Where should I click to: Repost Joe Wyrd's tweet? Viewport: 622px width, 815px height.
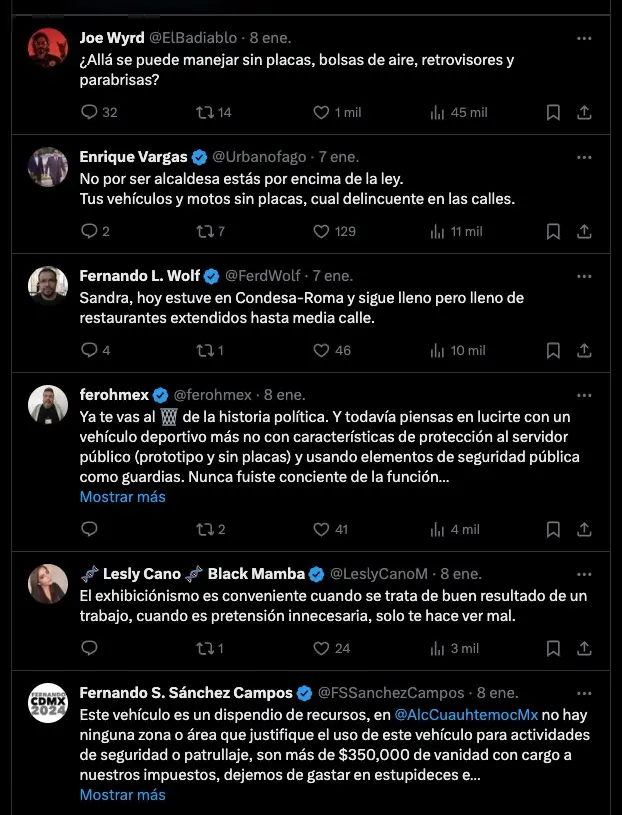point(205,113)
